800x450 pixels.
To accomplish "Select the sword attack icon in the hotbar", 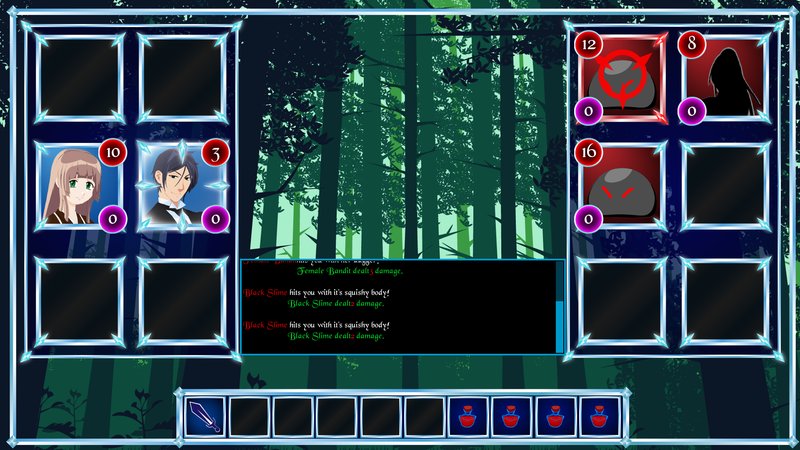I will (205, 417).
